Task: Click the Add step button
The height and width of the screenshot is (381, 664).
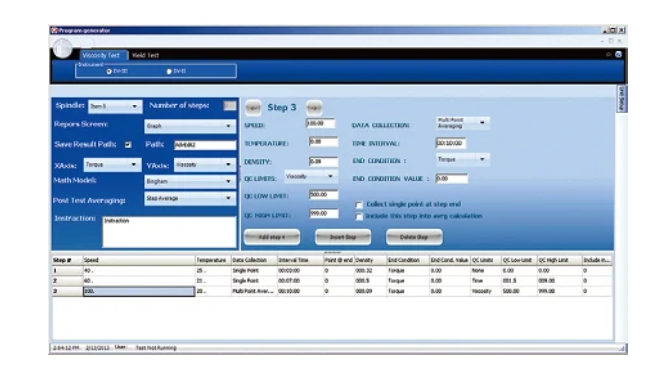Action: [x=272, y=237]
